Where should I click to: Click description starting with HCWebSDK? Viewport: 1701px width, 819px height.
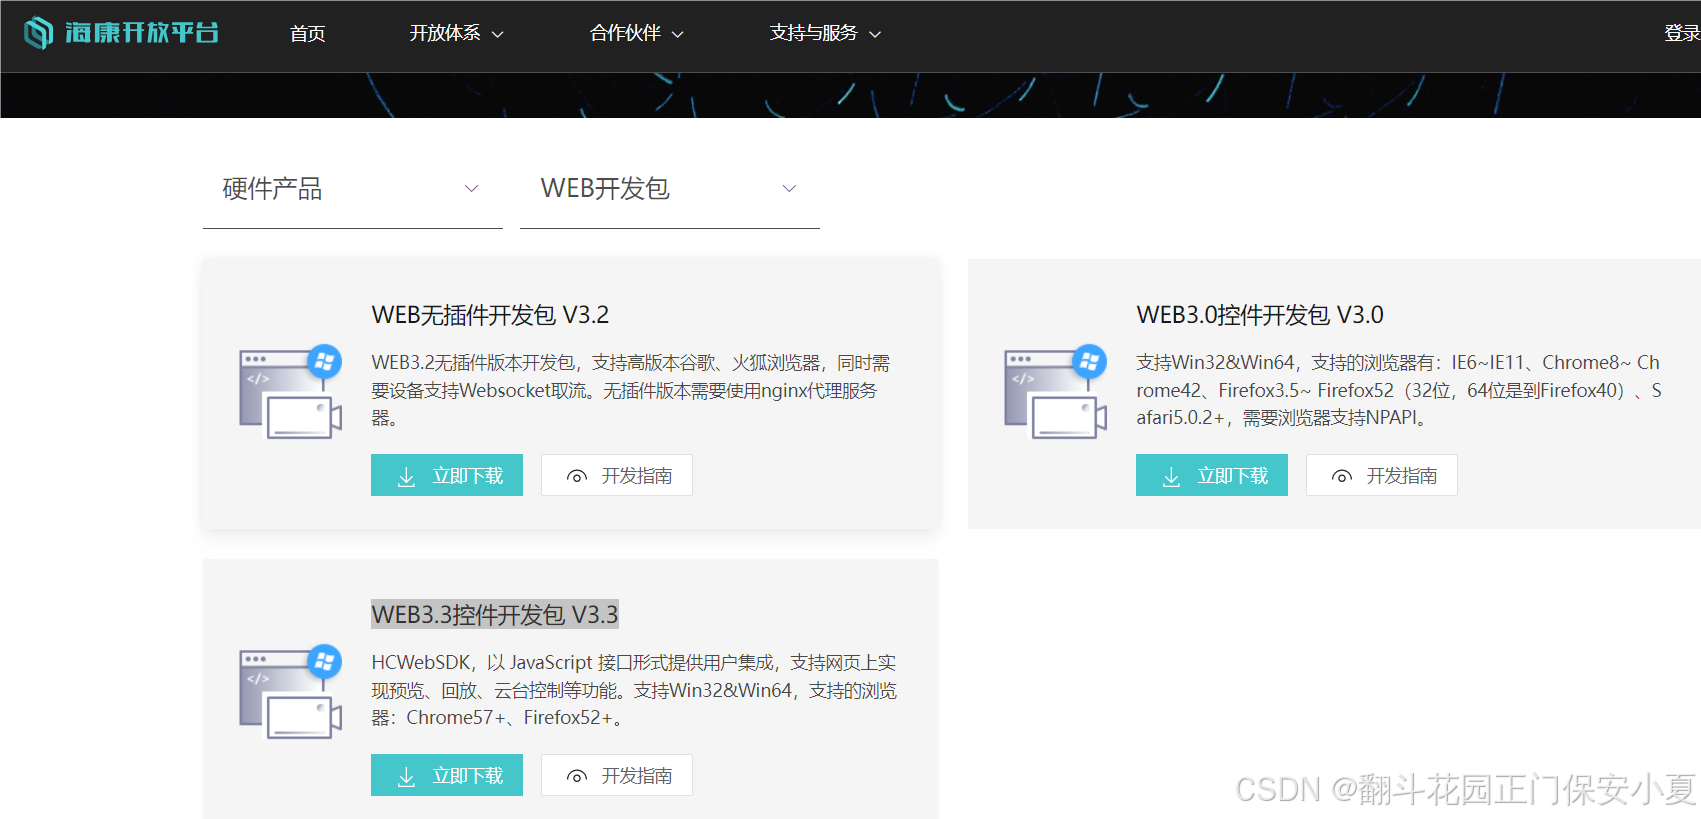click(x=634, y=690)
